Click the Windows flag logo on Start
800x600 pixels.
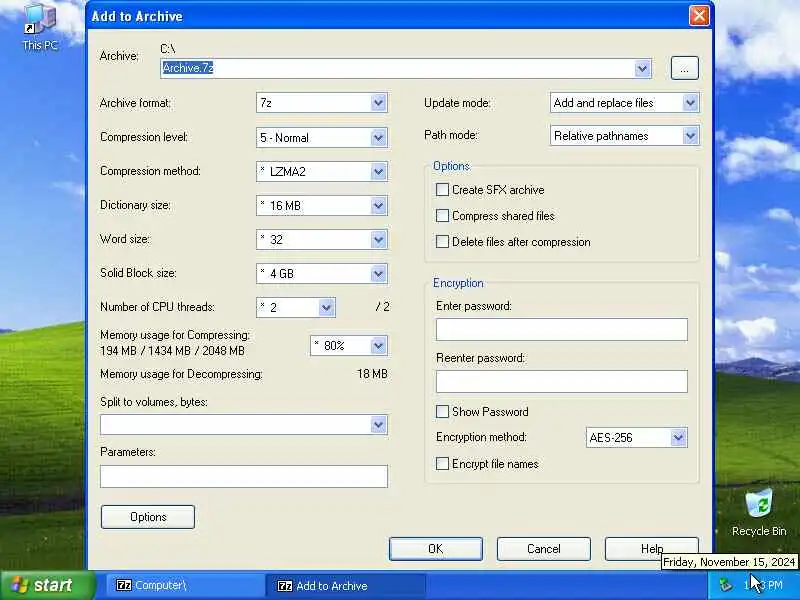19,586
